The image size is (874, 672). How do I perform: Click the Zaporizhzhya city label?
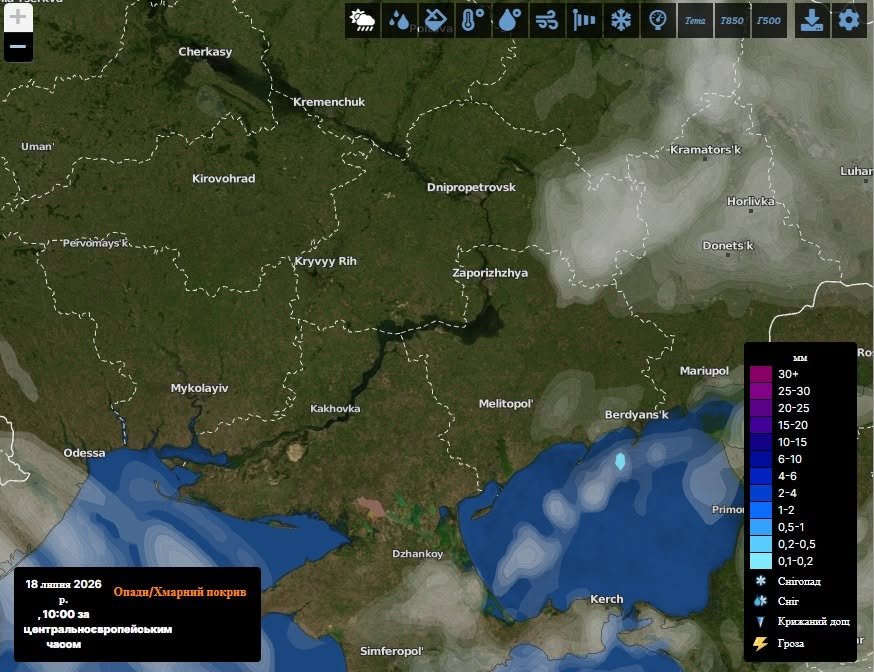pyautogui.click(x=490, y=273)
